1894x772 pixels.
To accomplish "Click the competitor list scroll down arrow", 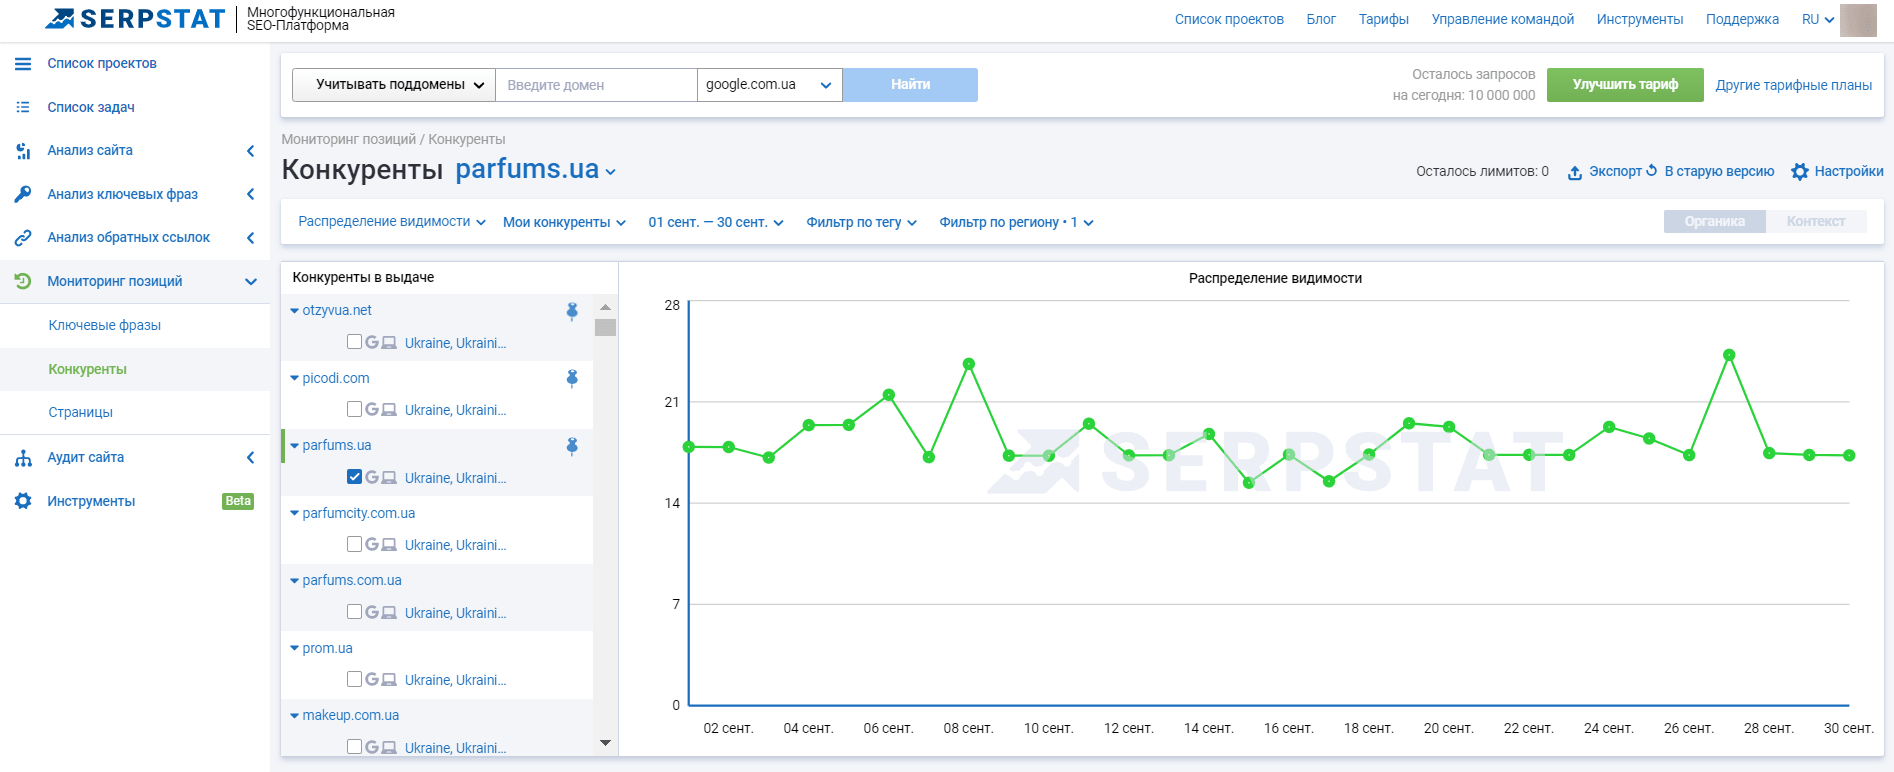I will [x=605, y=743].
